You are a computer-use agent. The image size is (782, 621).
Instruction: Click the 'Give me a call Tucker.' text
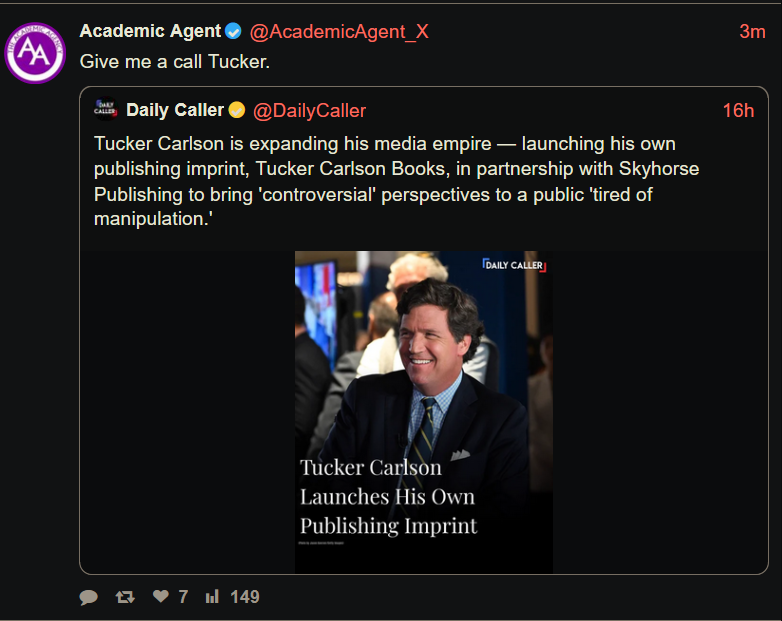(x=175, y=62)
